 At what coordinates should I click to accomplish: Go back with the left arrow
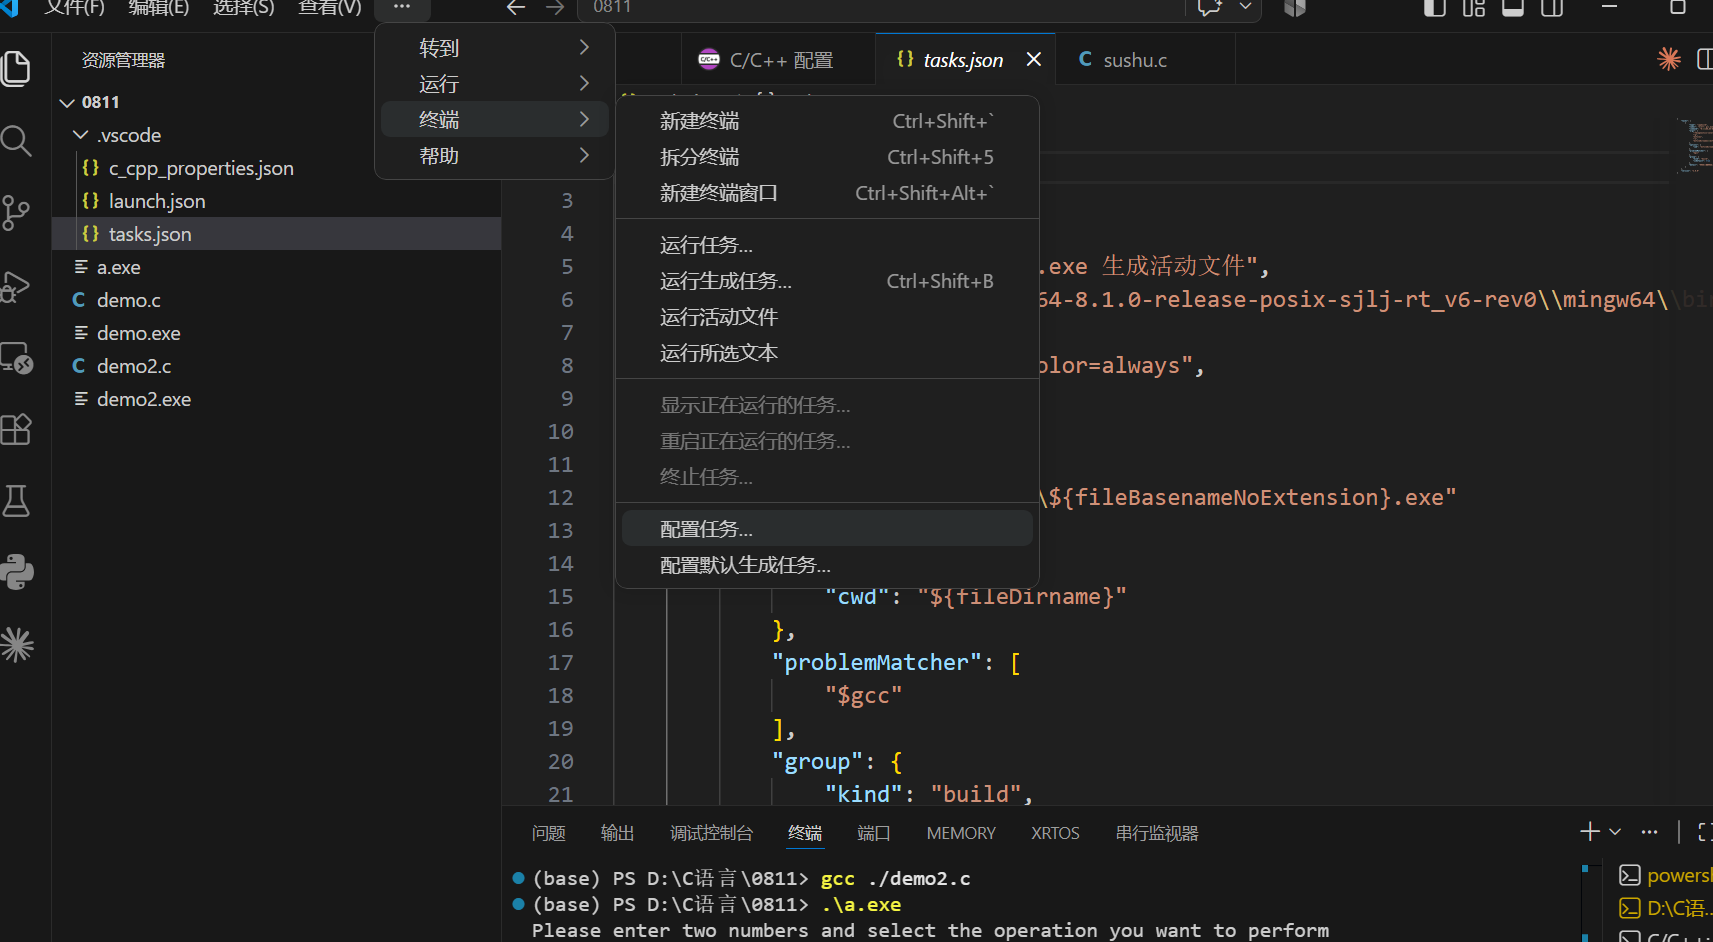pos(516,8)
